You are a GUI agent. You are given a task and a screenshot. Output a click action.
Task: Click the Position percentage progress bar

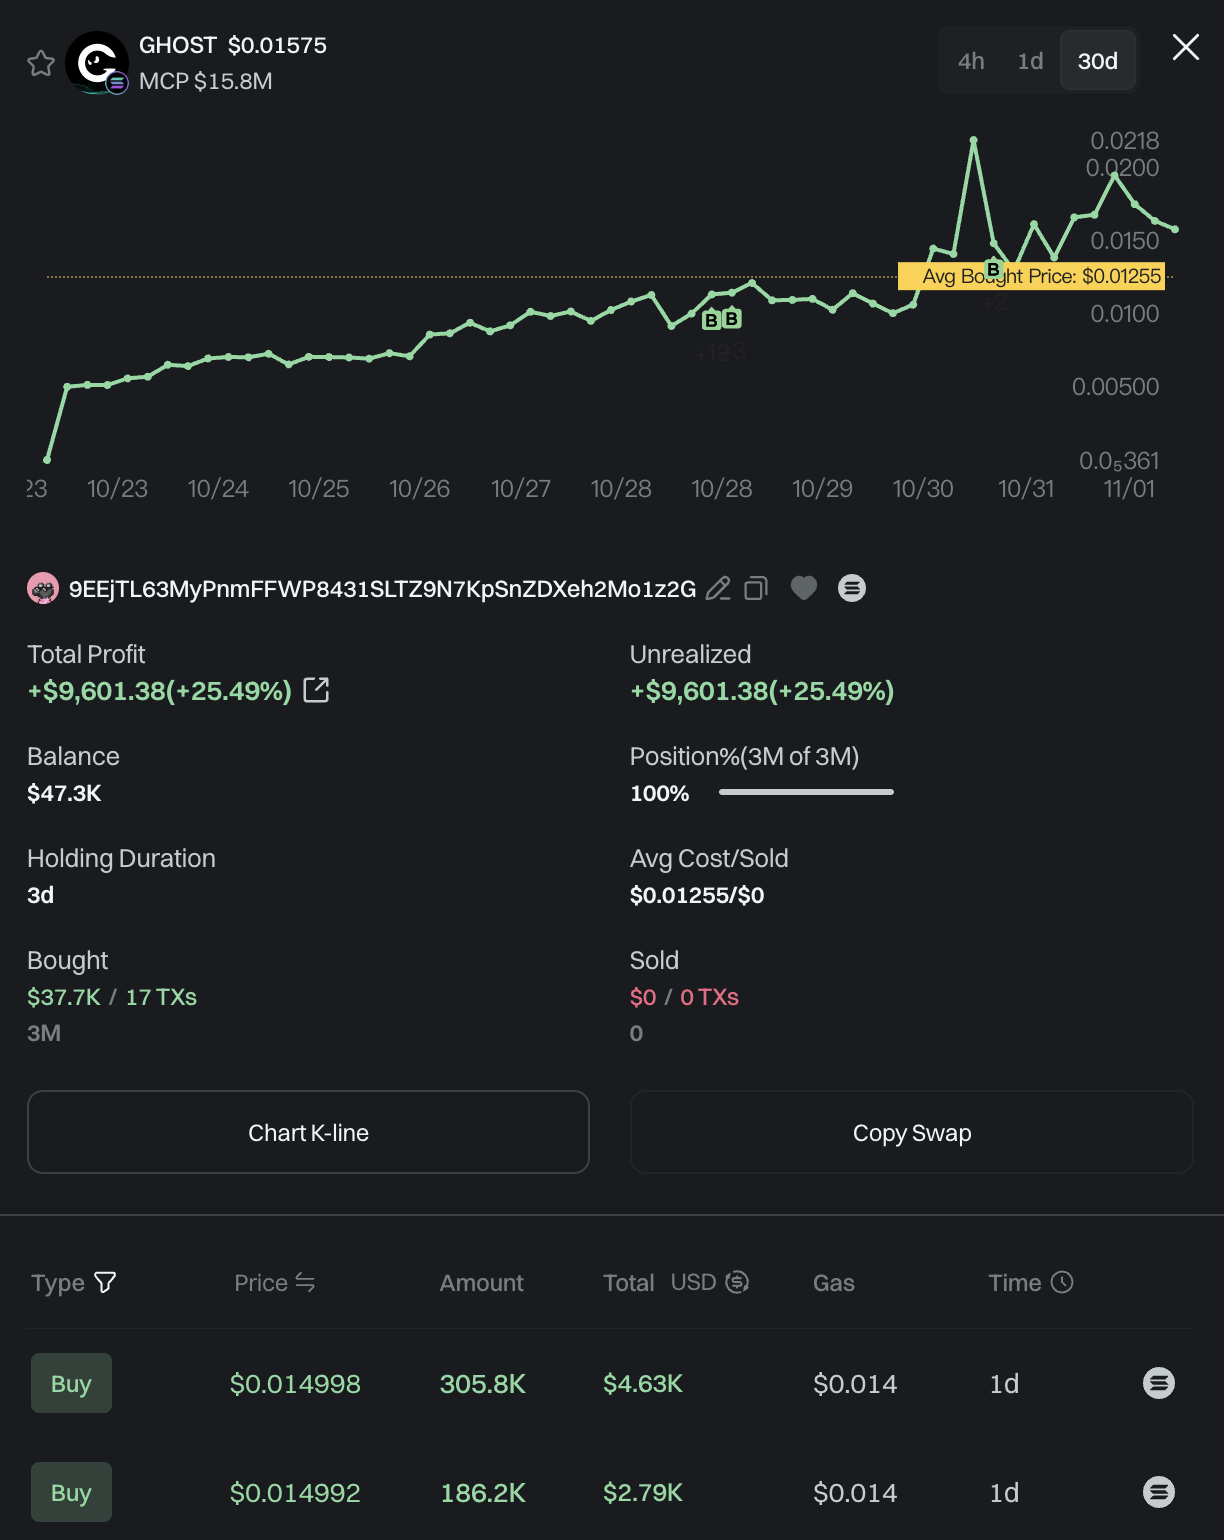click(x=806, y=792)
